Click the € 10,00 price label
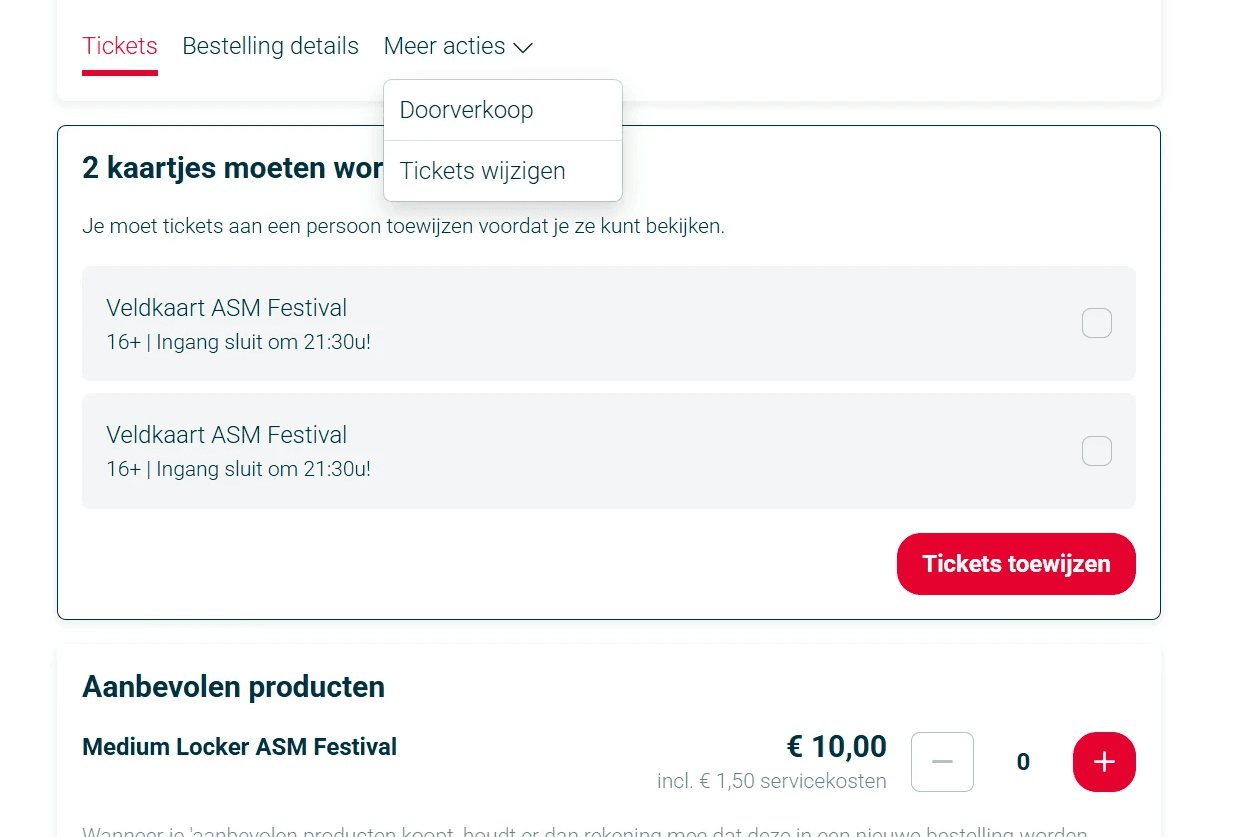1243x837 pixels. [x=837, y=746]
